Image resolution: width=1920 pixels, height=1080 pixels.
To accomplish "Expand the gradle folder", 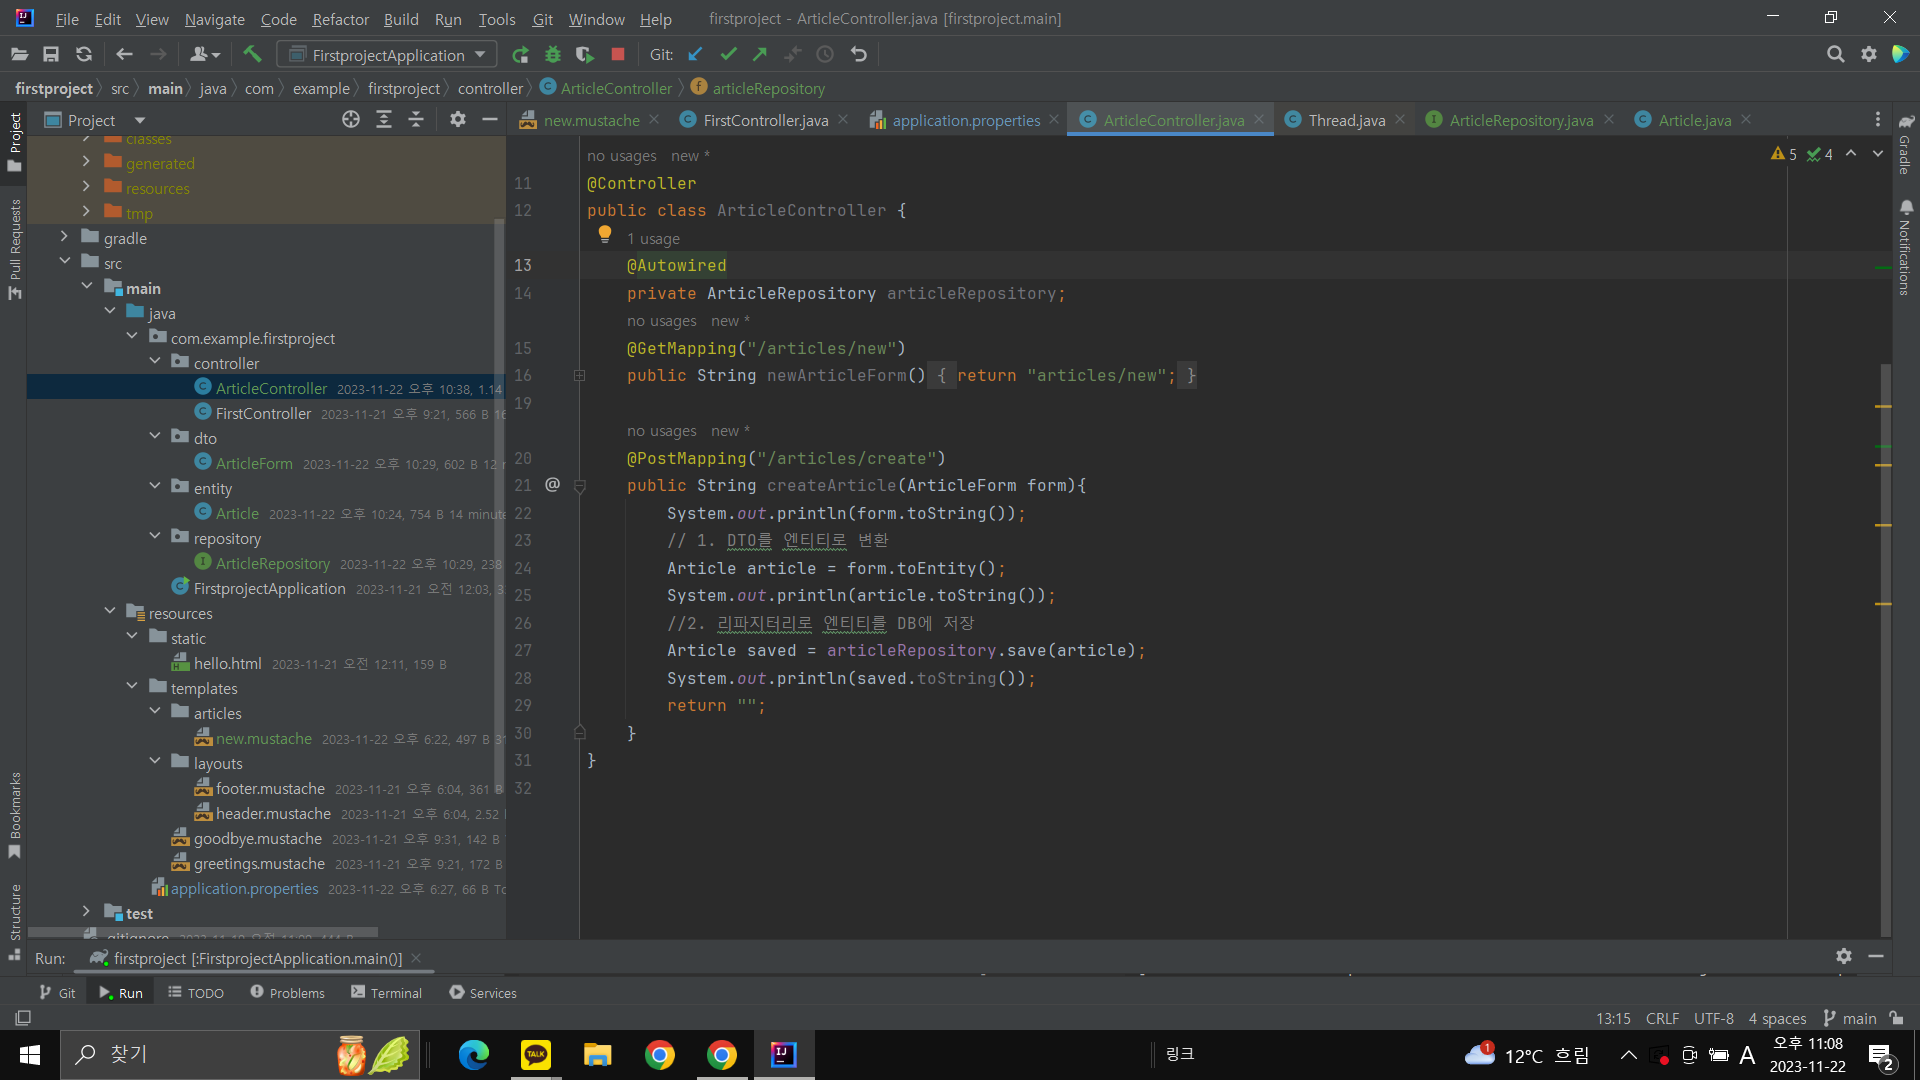I will 64,237.
